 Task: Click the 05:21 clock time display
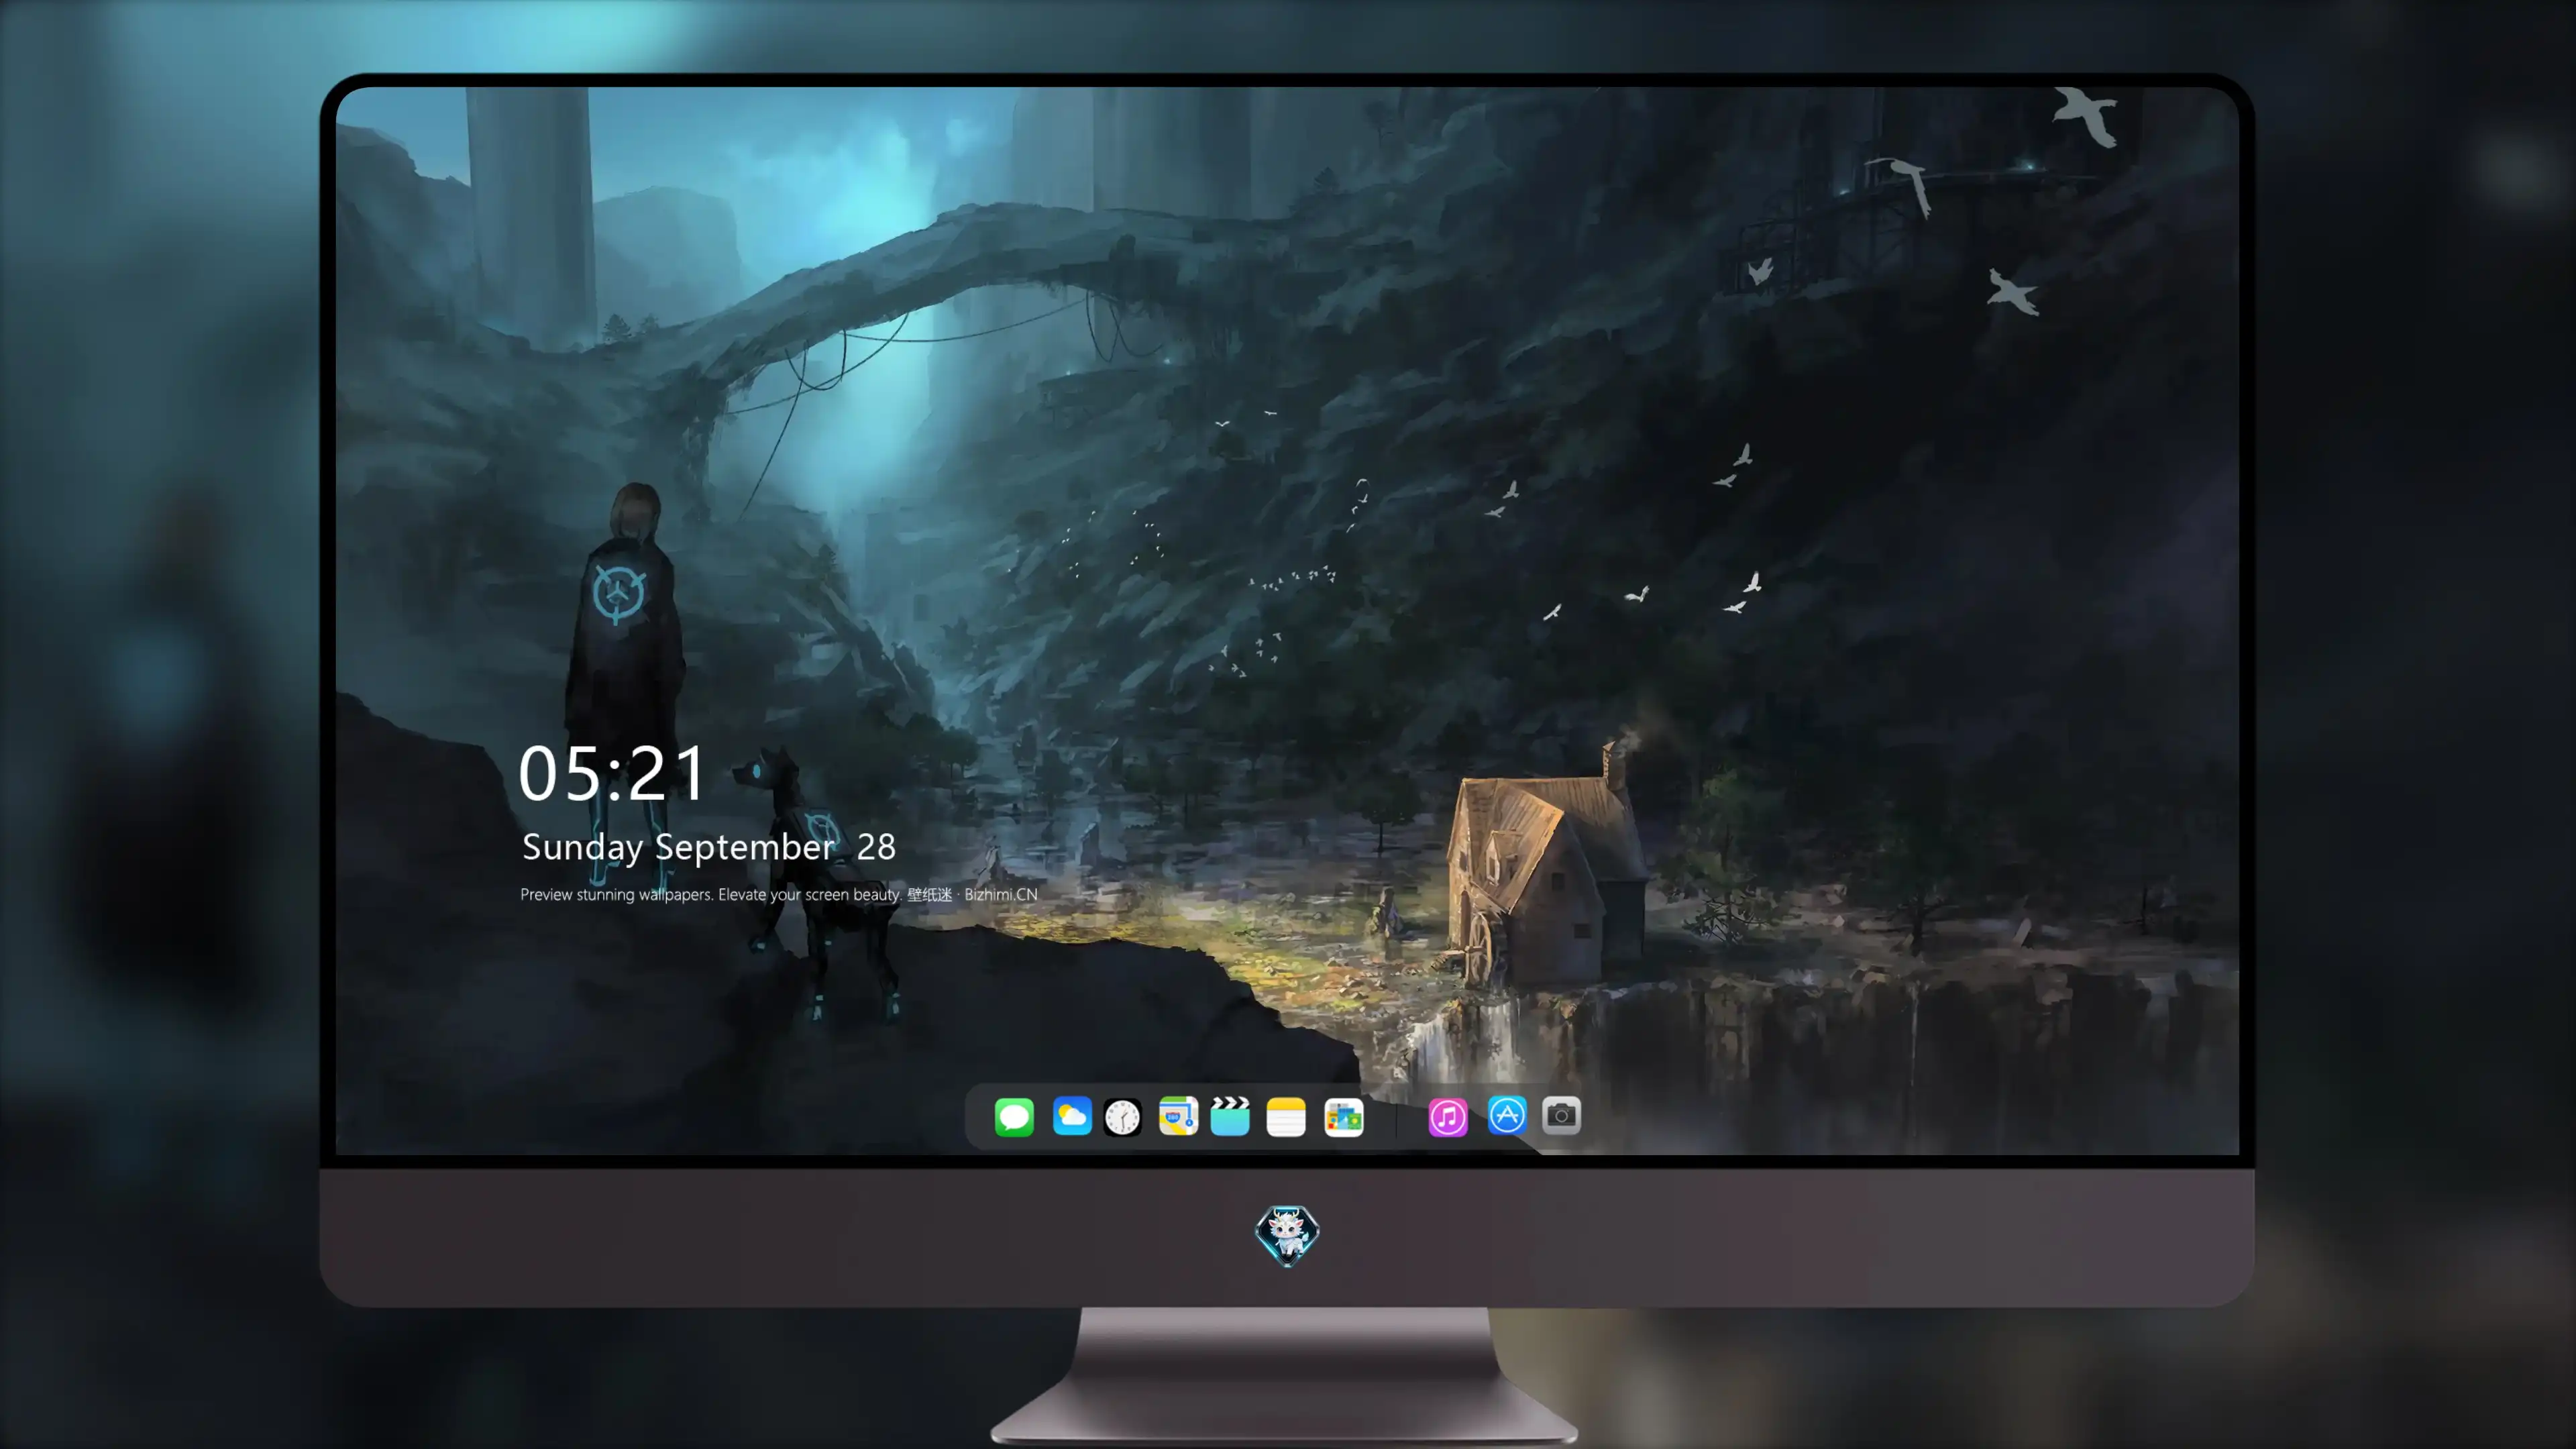point(613,773)
